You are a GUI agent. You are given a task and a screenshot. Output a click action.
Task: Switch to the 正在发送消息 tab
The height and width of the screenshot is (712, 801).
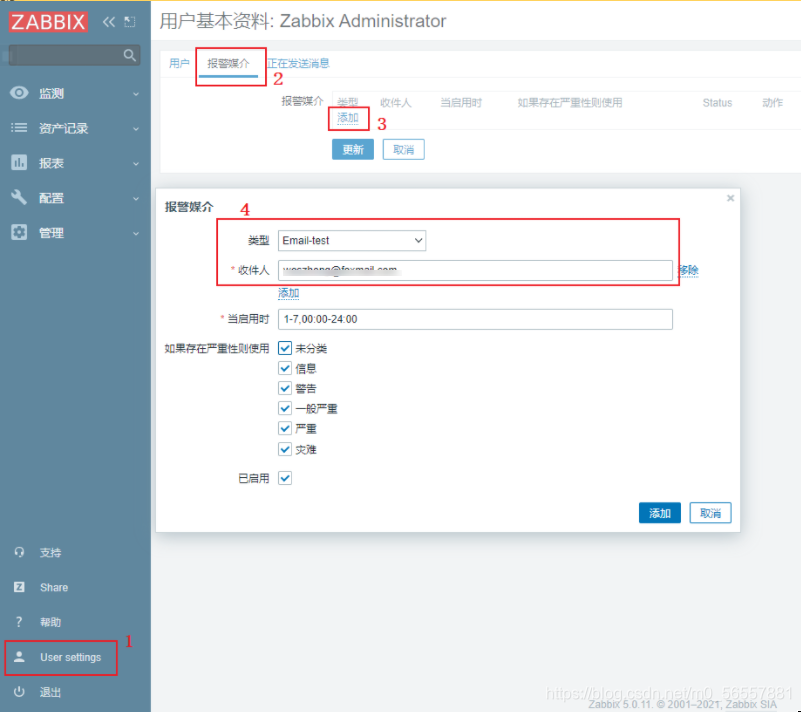(x=296, y=62)
